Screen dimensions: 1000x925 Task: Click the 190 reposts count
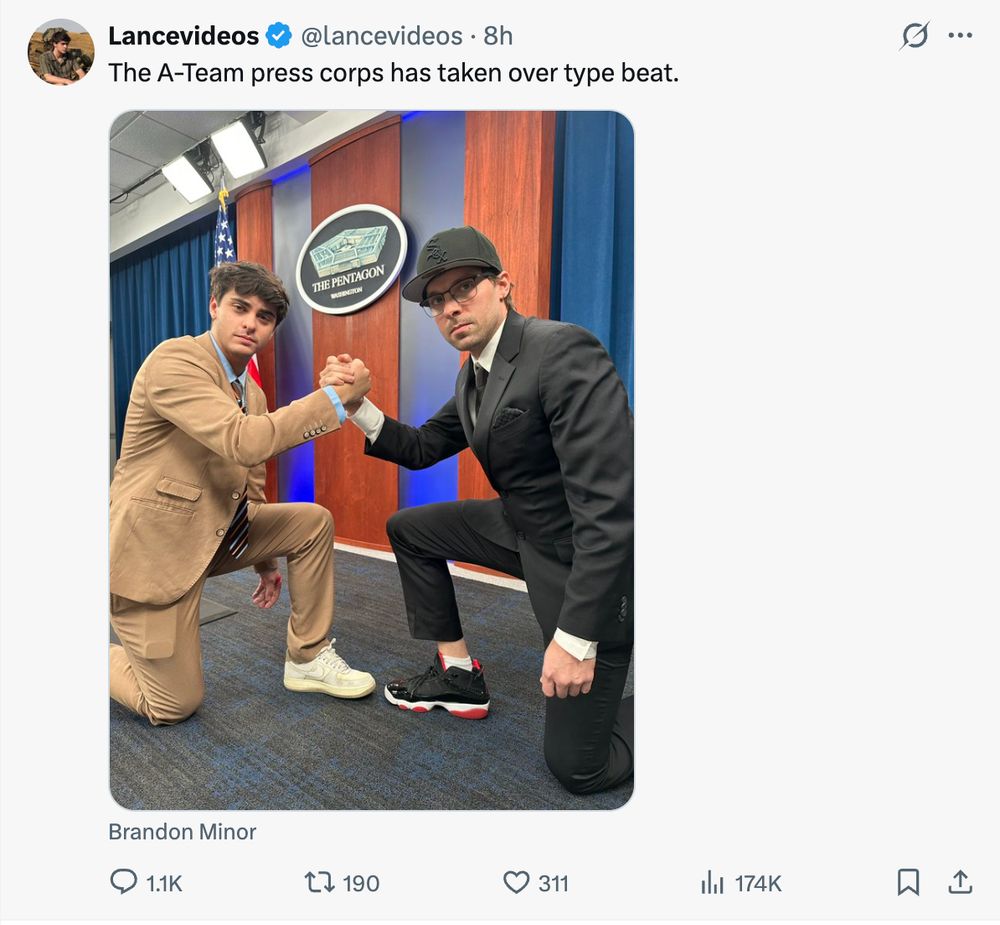361,884
